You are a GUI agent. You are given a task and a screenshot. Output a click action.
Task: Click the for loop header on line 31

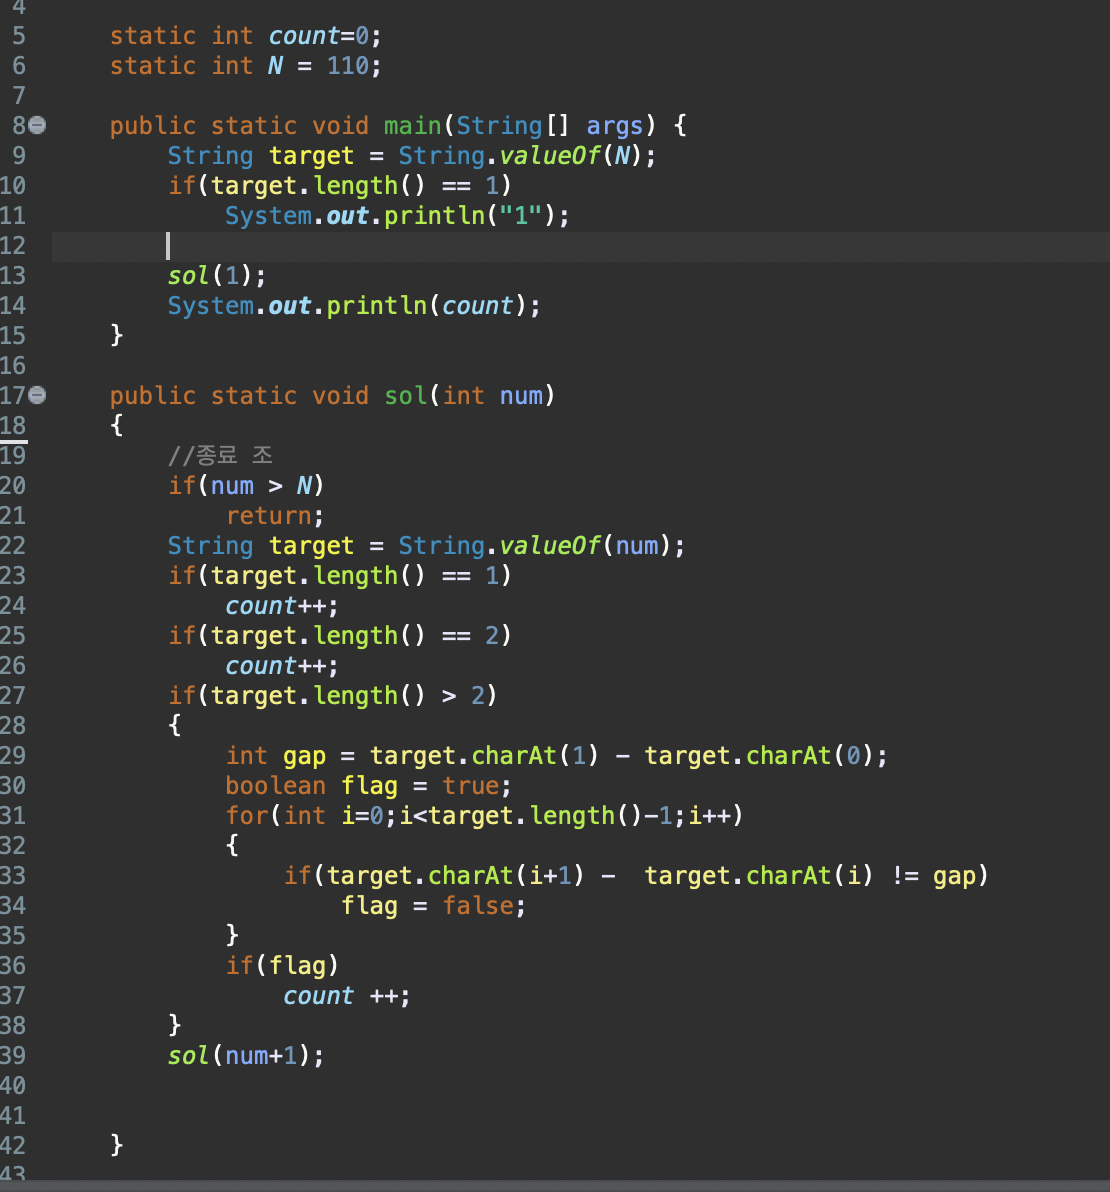tap(484, 816)
